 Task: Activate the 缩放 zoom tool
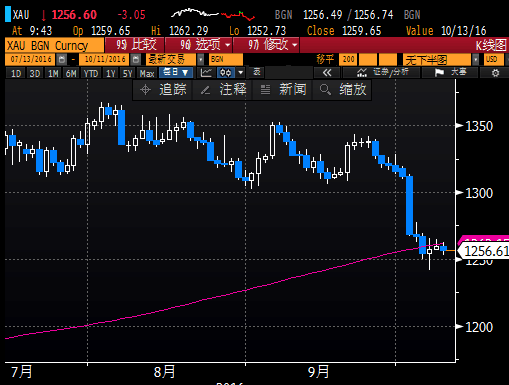tap(342, 90)
